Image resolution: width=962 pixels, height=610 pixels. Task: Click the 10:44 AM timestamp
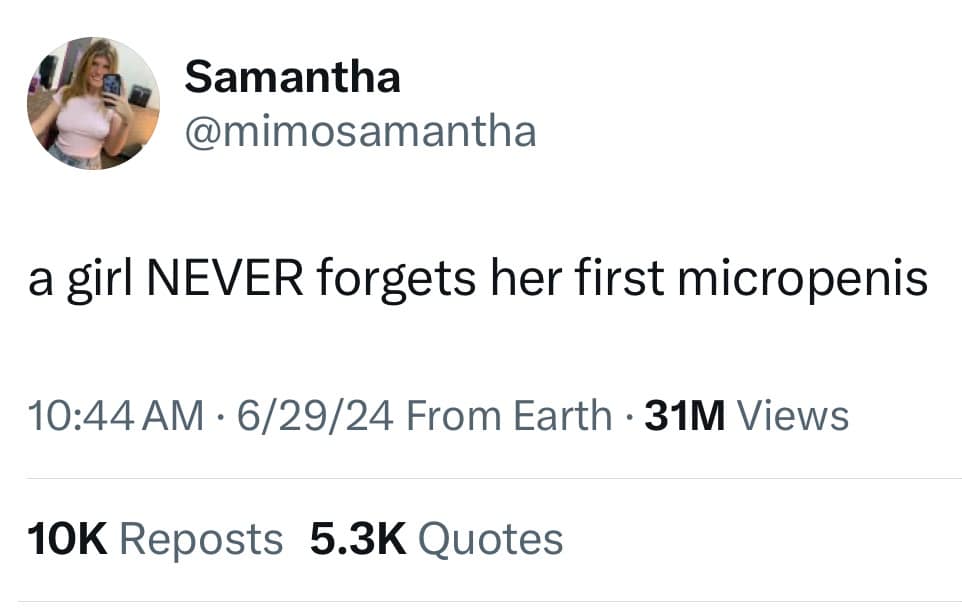(111, 415)
